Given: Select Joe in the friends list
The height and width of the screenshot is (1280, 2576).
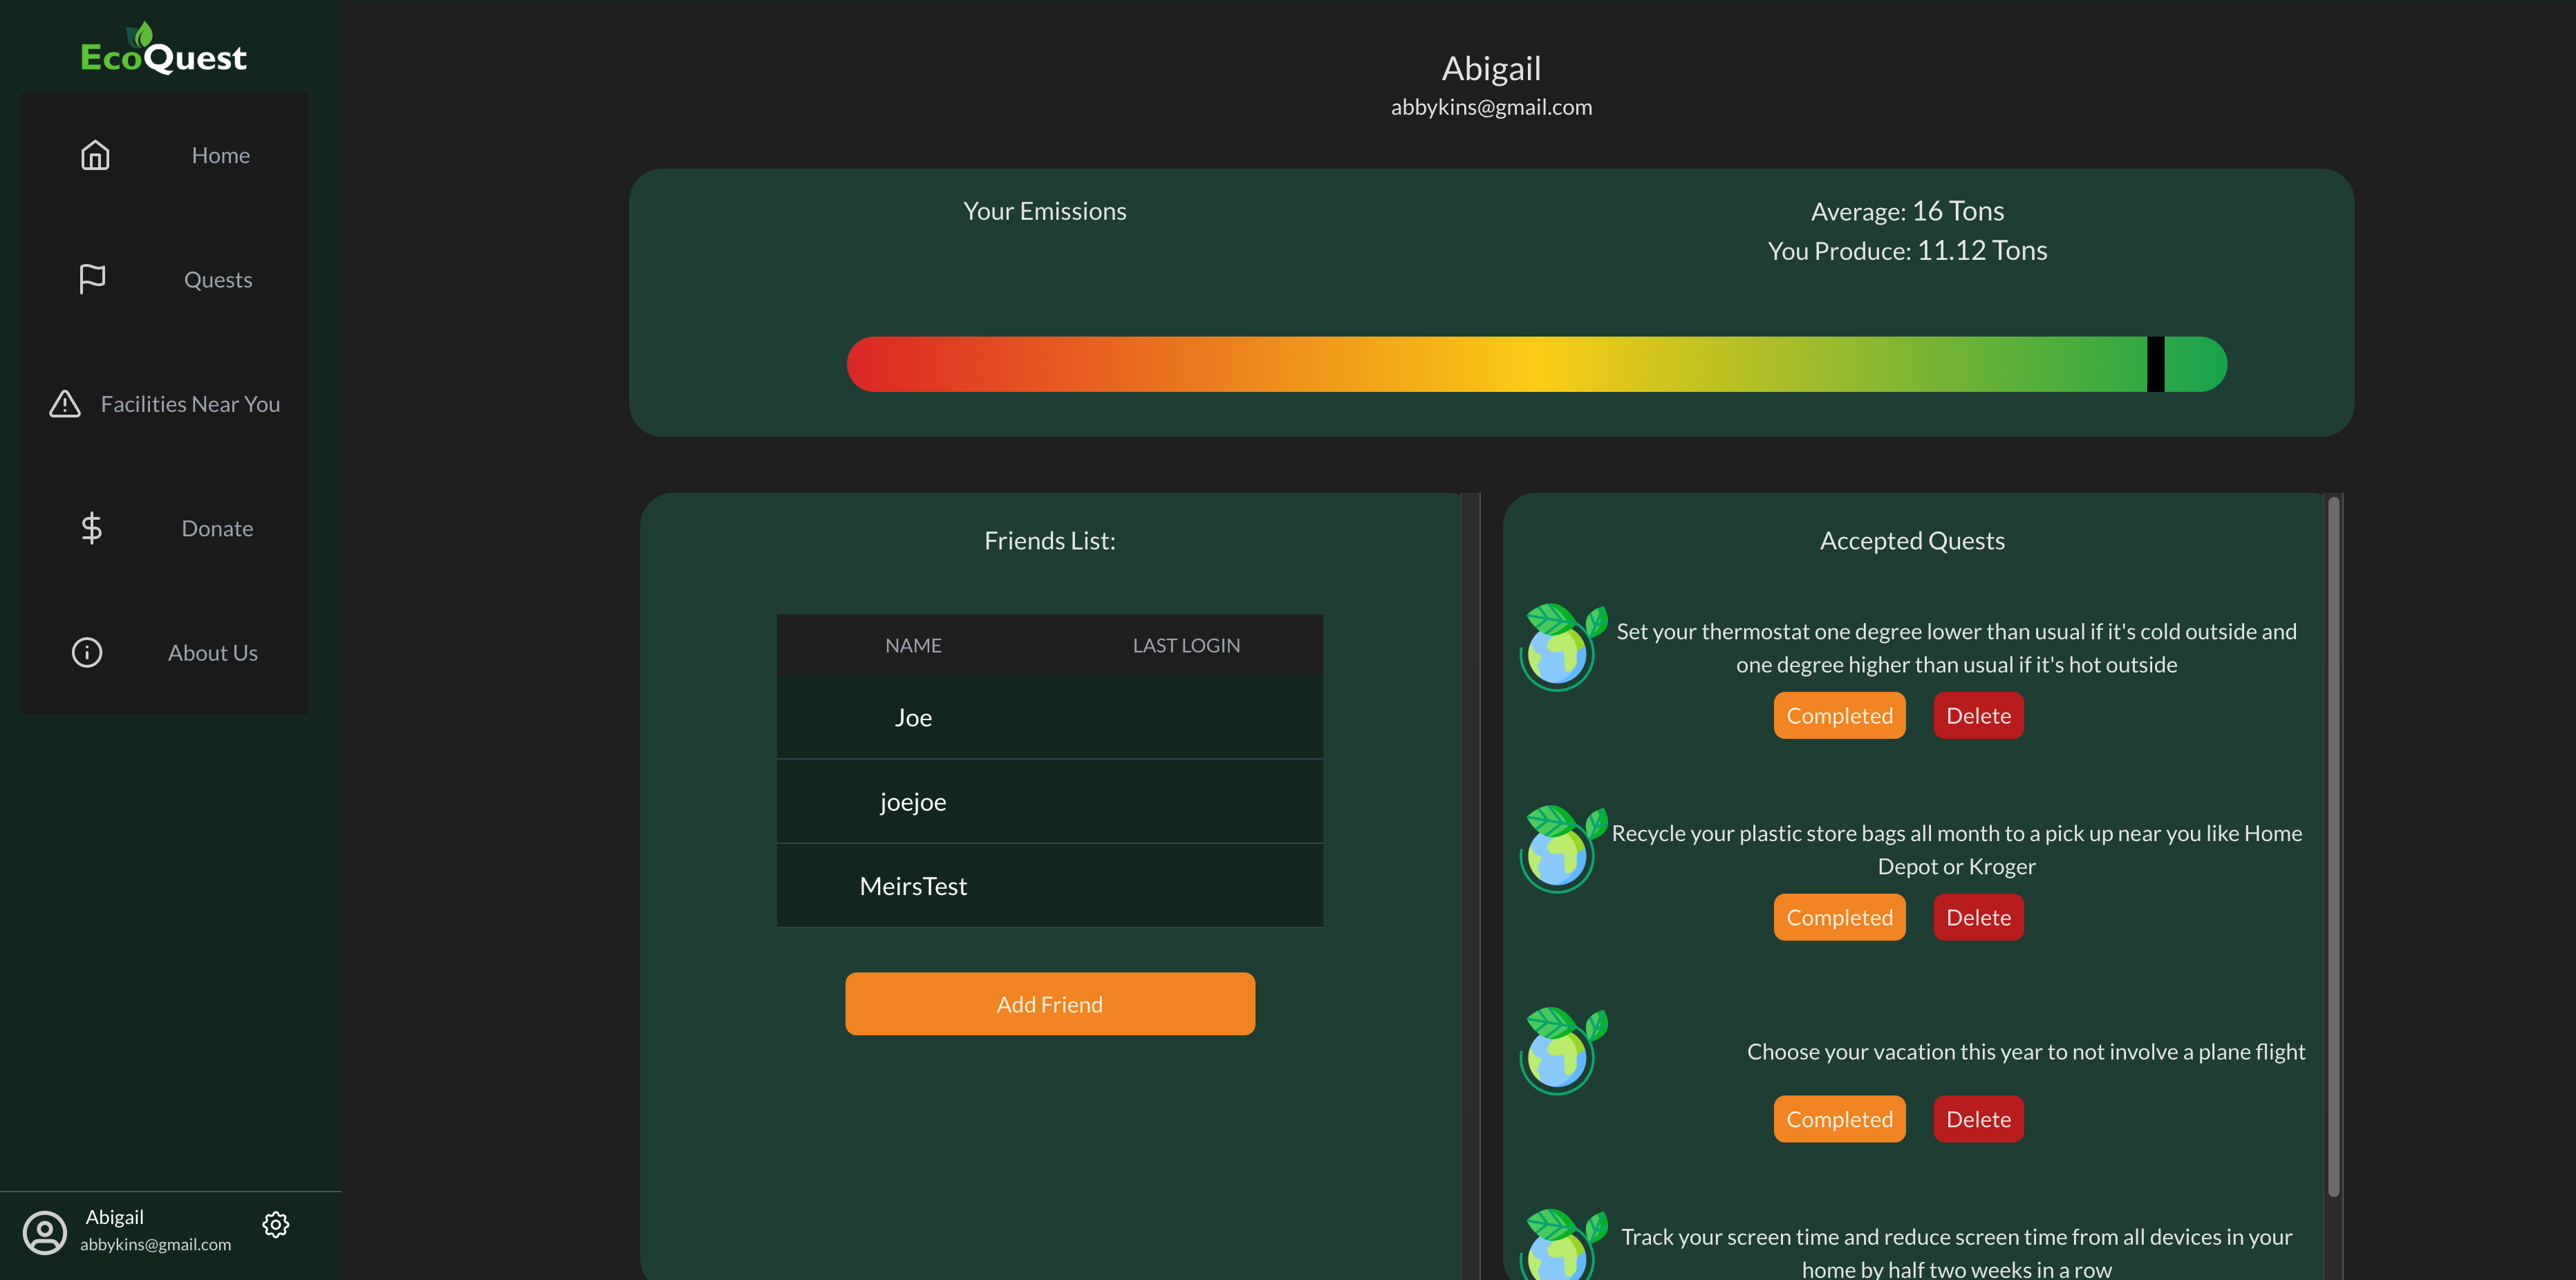Looking at the screenshot, I should click(x=912, y=717).
